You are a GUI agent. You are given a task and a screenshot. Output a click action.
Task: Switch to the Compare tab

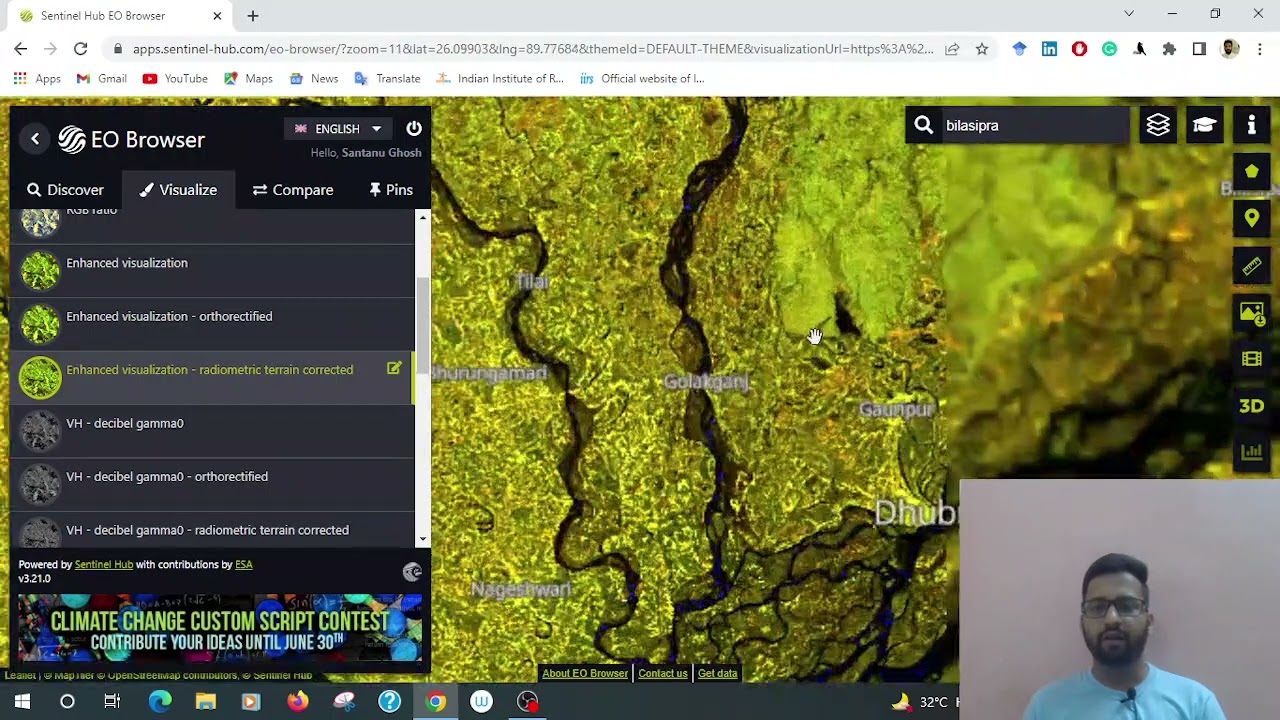pos(293,190)
